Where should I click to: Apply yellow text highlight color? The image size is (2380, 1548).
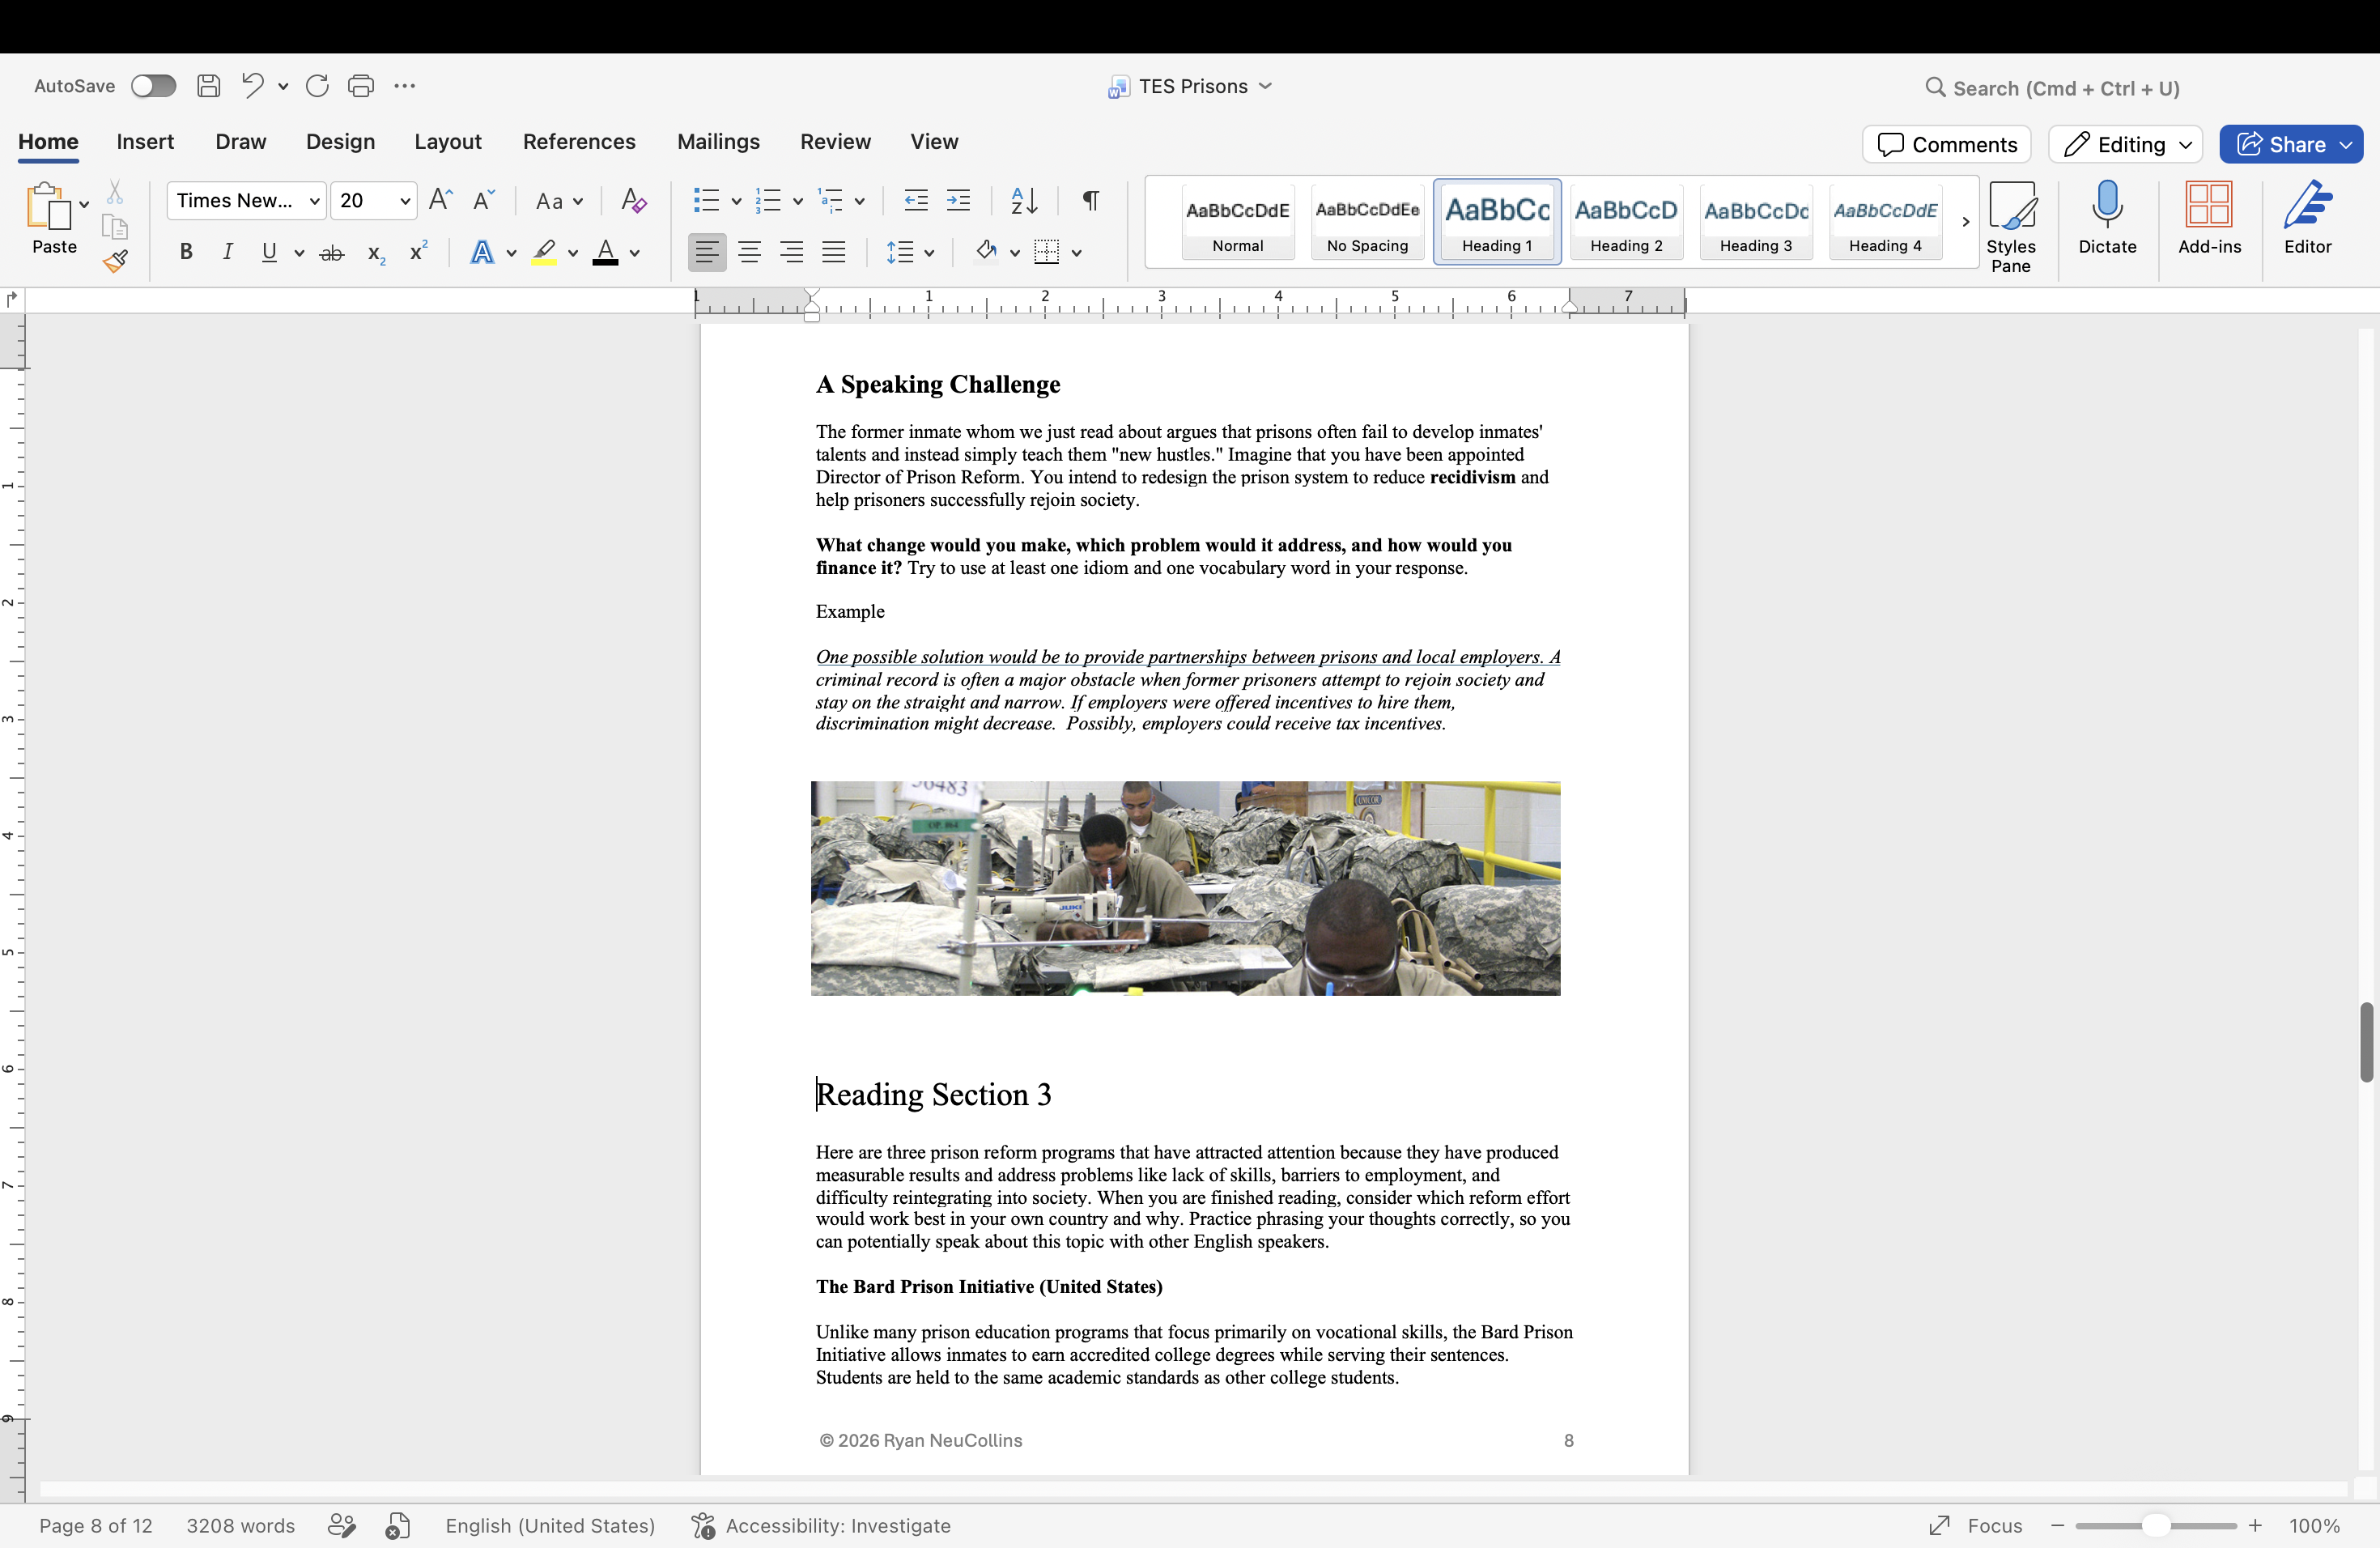(x=544, y=252)
